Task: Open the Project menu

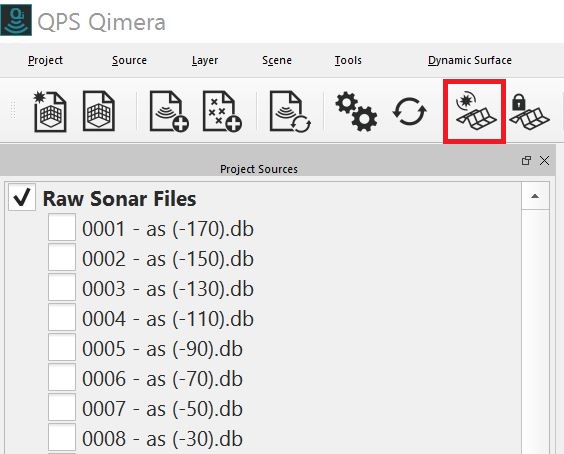Action: coord(45,60)
